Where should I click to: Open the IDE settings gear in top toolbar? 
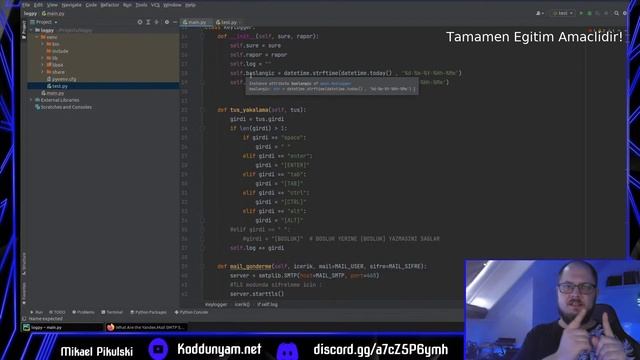(x=625, y=13)
